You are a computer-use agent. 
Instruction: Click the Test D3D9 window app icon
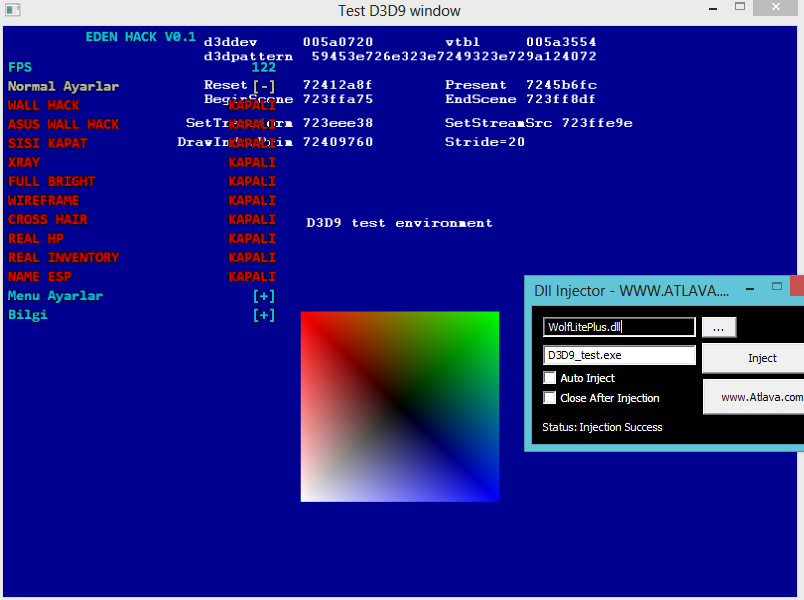[12, 10]
